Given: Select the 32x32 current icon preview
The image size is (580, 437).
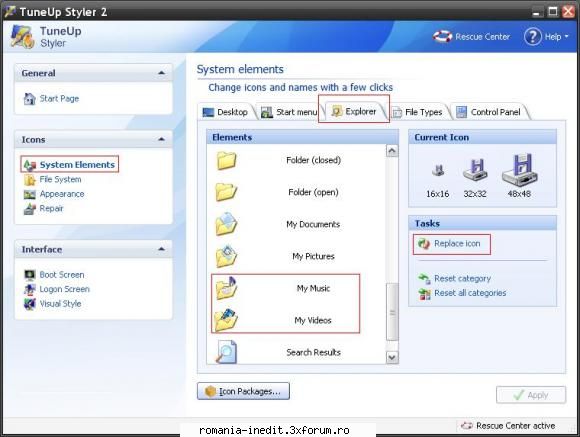Looking at the screenshot, I should coord(475,169).
